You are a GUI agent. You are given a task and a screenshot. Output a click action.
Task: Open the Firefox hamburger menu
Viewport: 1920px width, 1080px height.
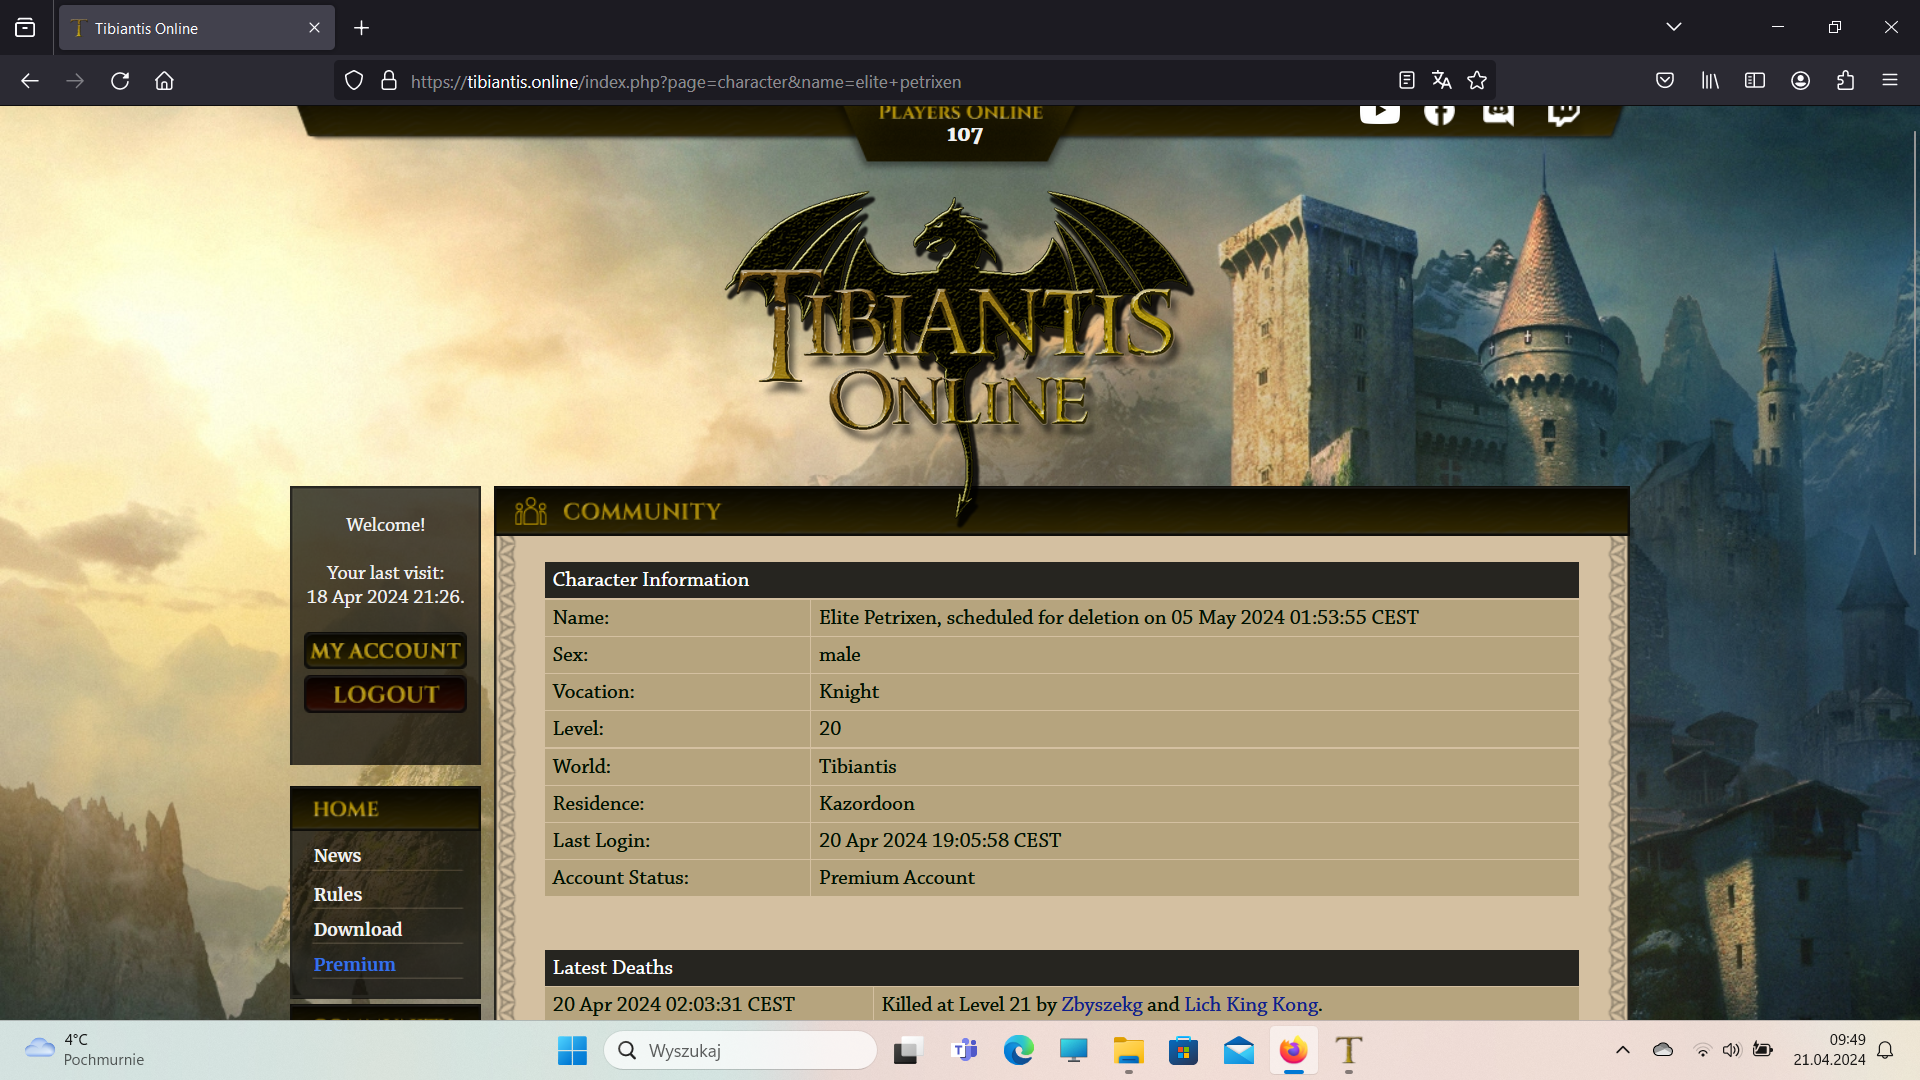coord(1889,81)
